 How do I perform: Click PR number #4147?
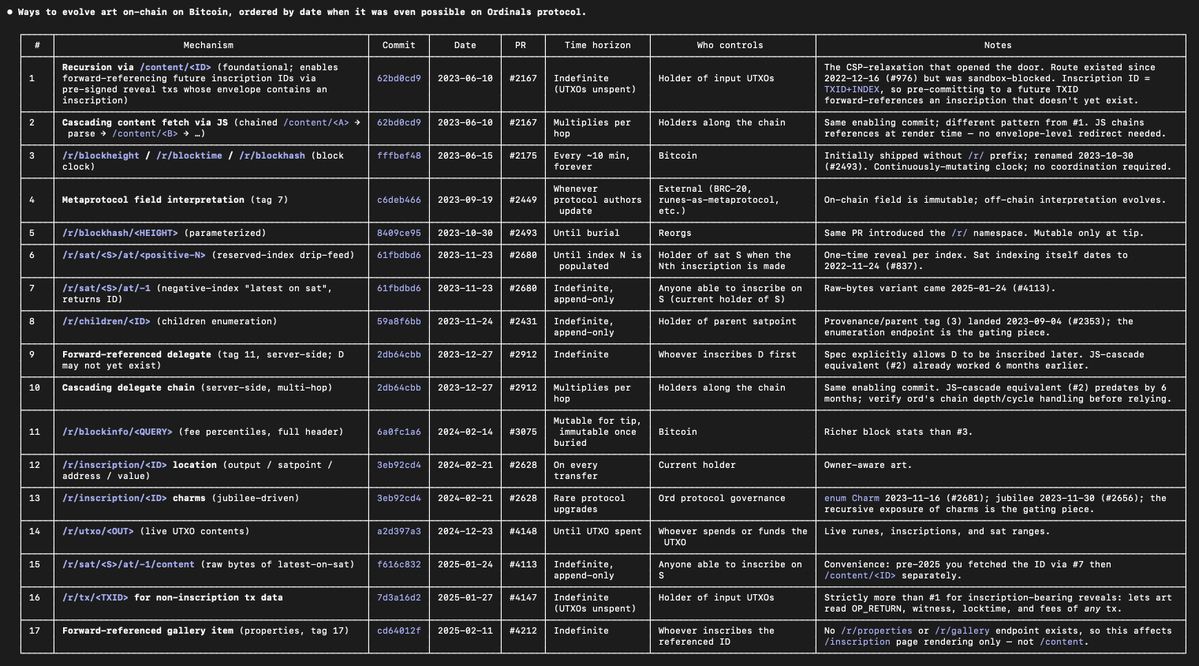[523, 598]
